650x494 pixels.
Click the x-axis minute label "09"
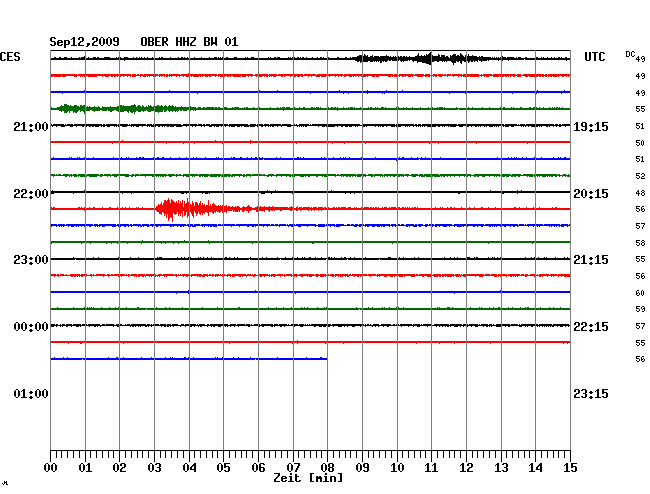tap(362, 468)
